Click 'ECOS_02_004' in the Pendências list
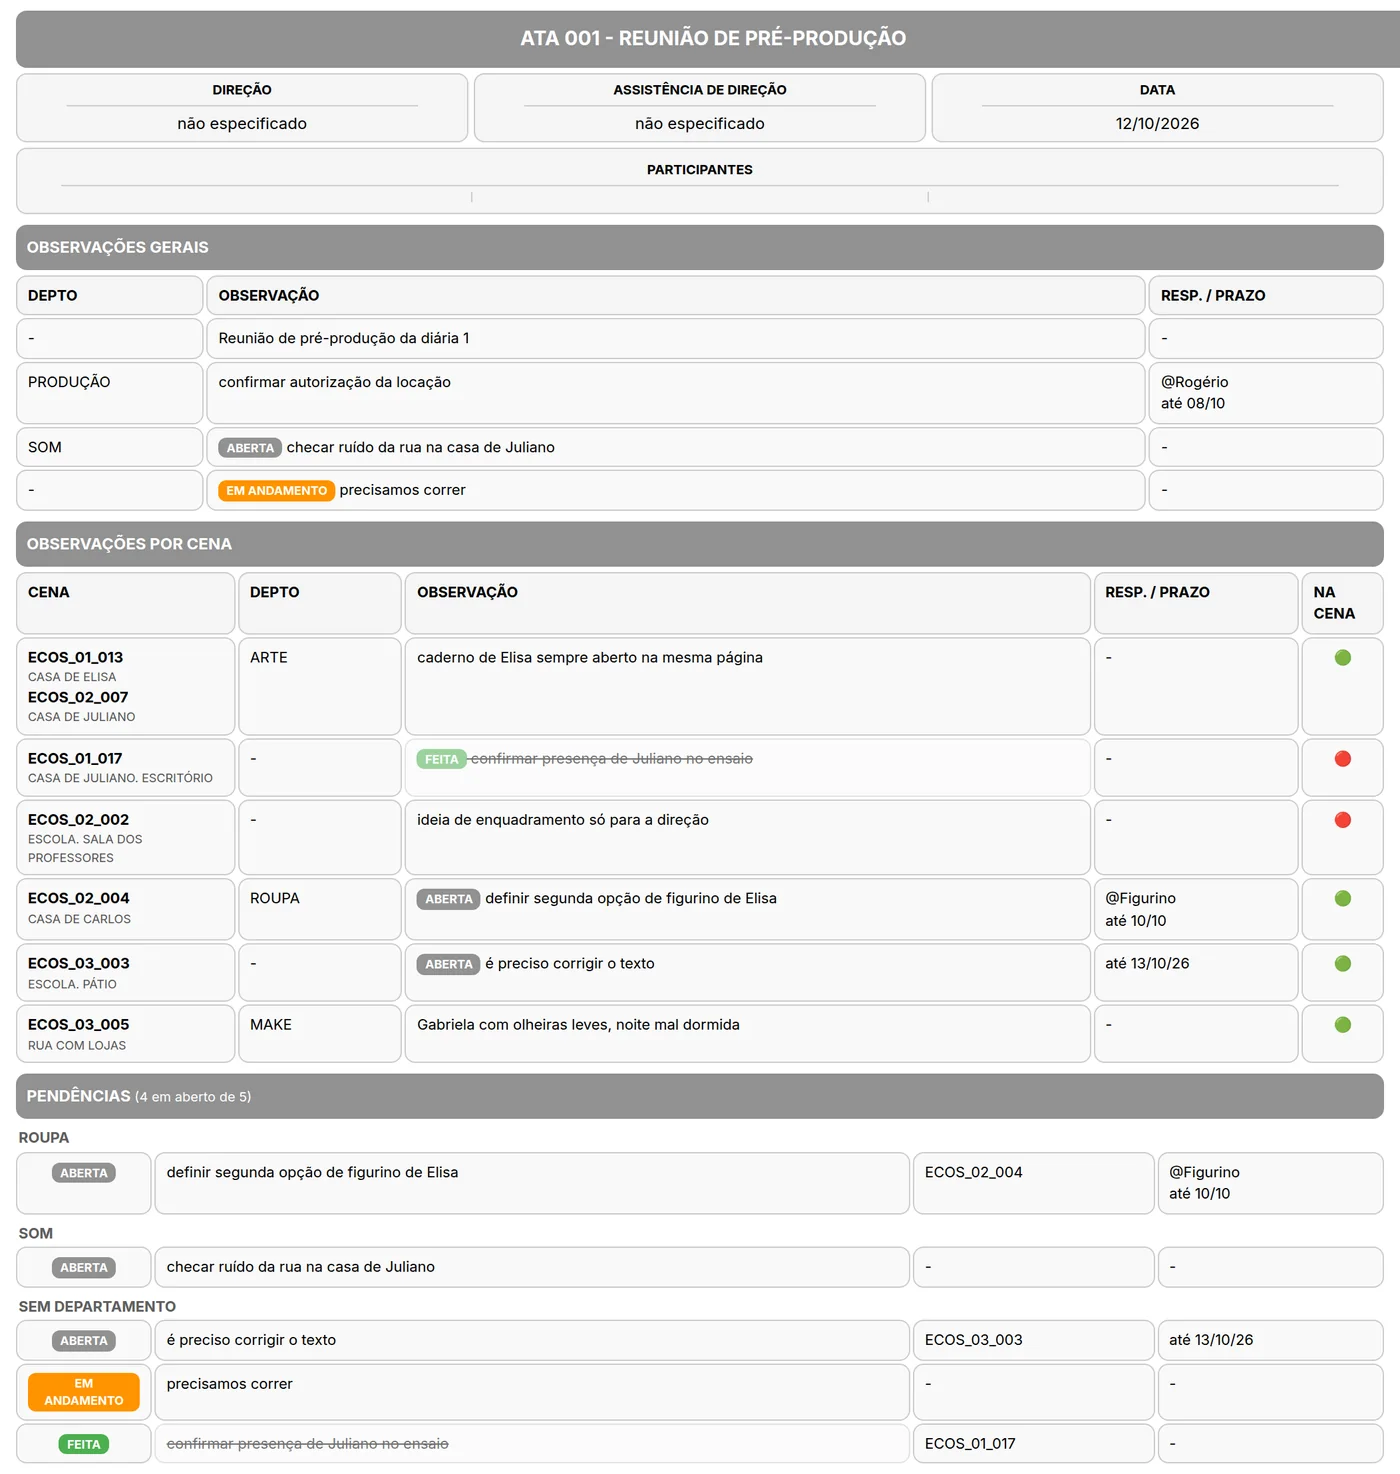This screenshot has width=1400, height=1474. click(x=974, y=1173)
